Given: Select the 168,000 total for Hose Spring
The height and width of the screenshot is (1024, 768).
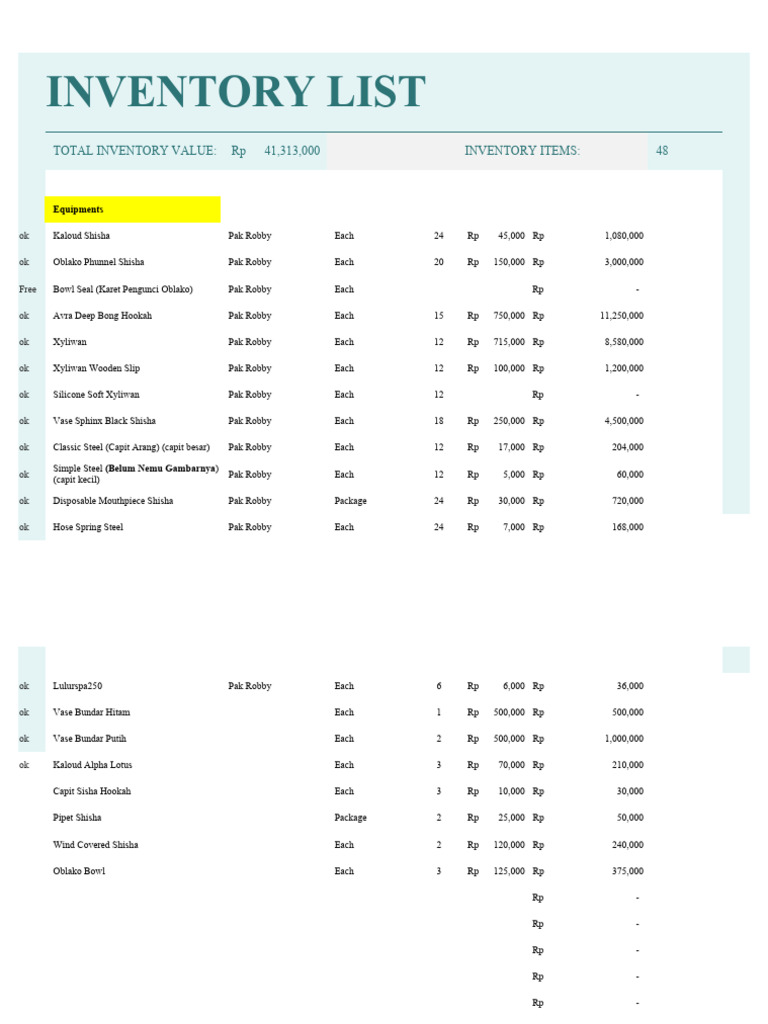Looking at the screenshot, I should point(628,527).
